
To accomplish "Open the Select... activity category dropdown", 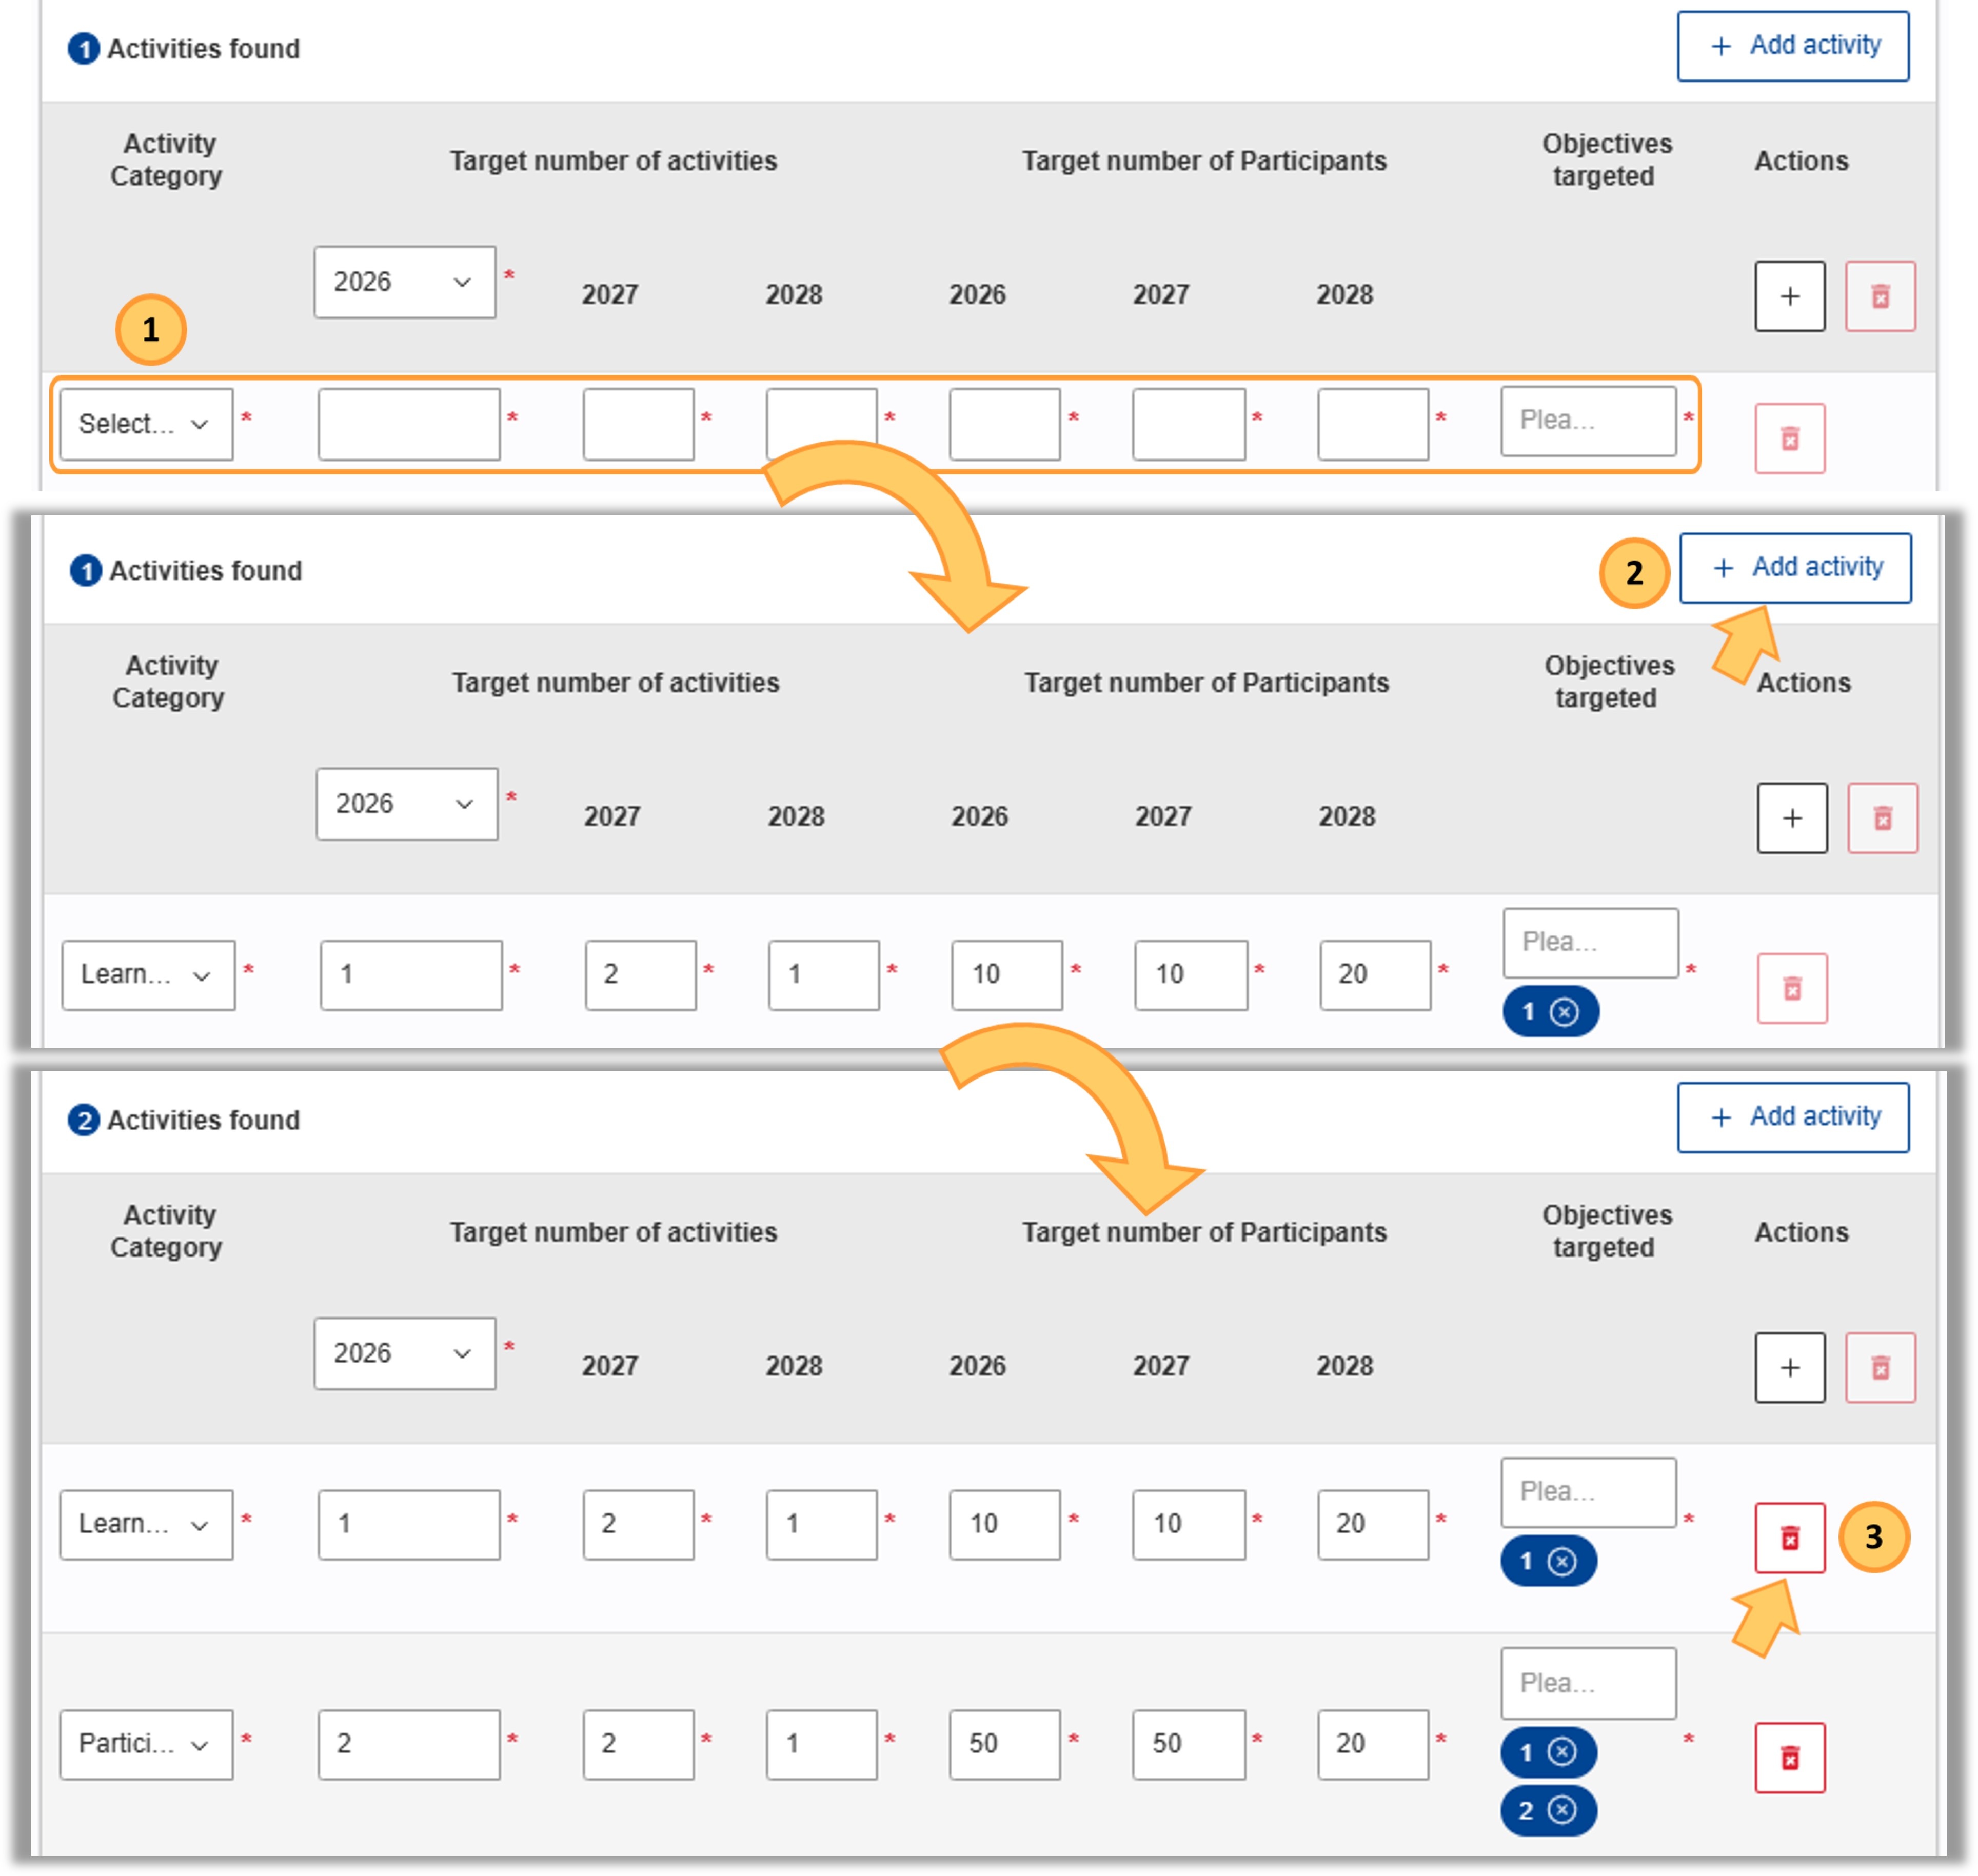I will (146, 424).
